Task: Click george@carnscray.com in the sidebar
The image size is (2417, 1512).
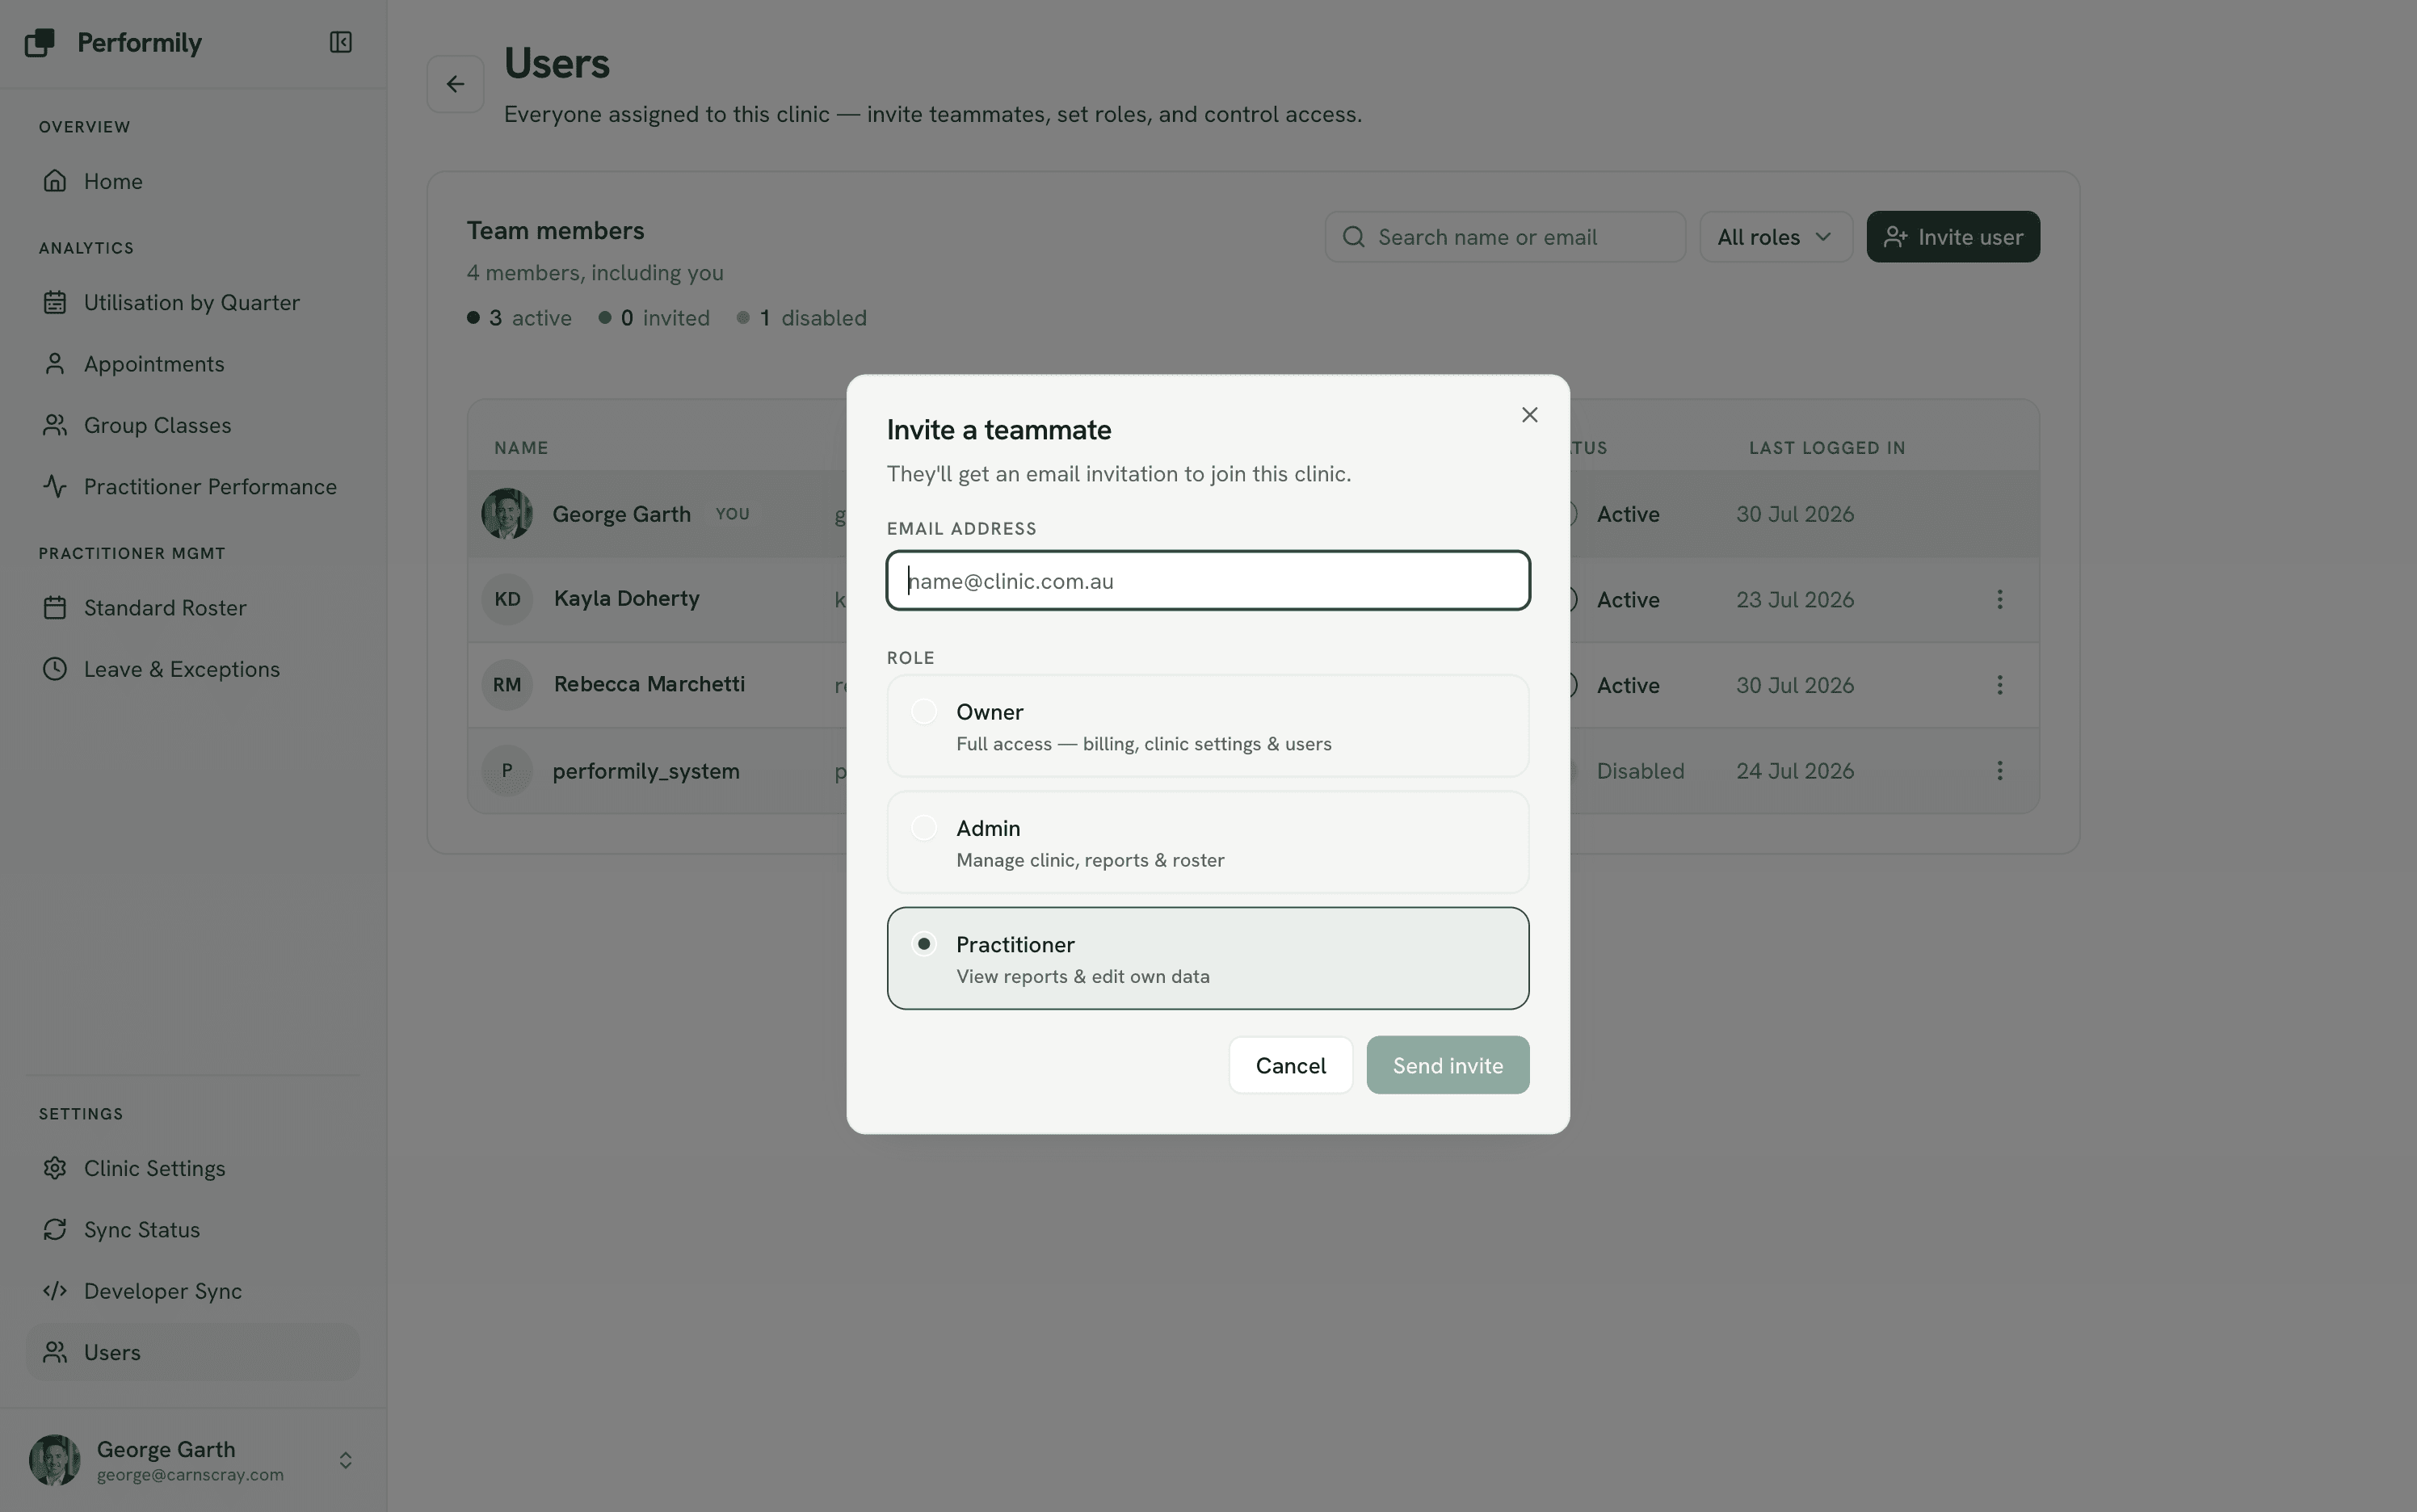Action: click(190, 1475)
